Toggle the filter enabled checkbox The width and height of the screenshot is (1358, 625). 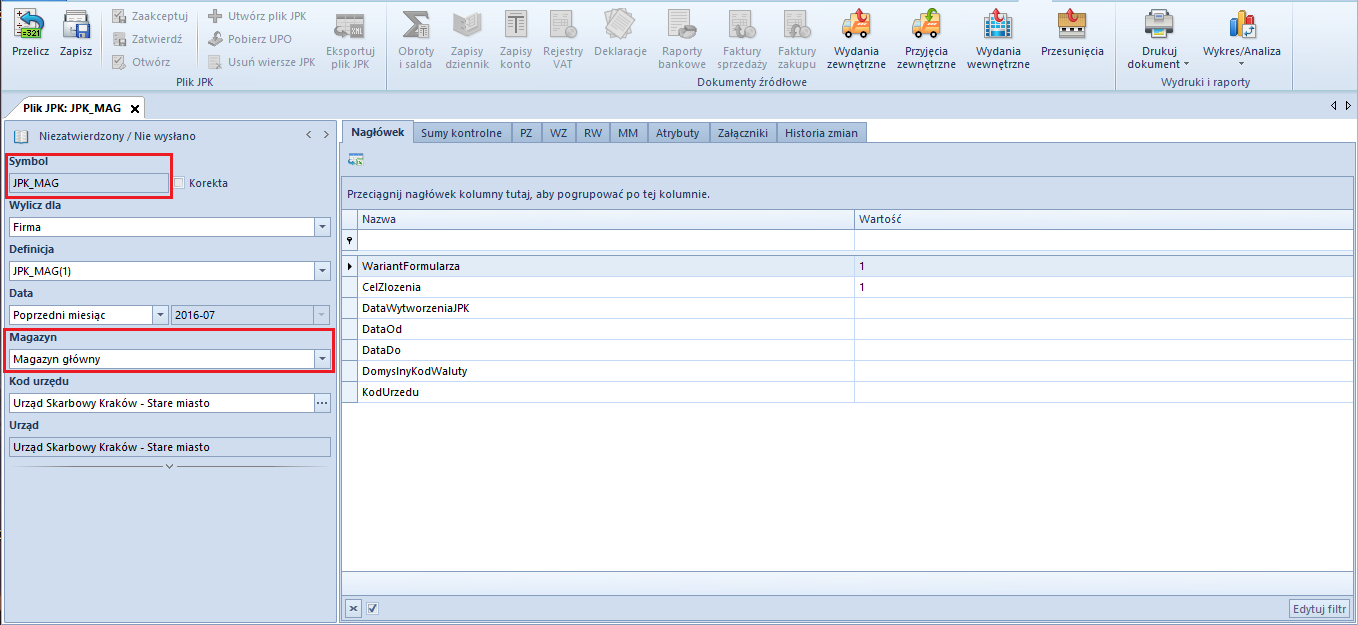coord(372,608)
